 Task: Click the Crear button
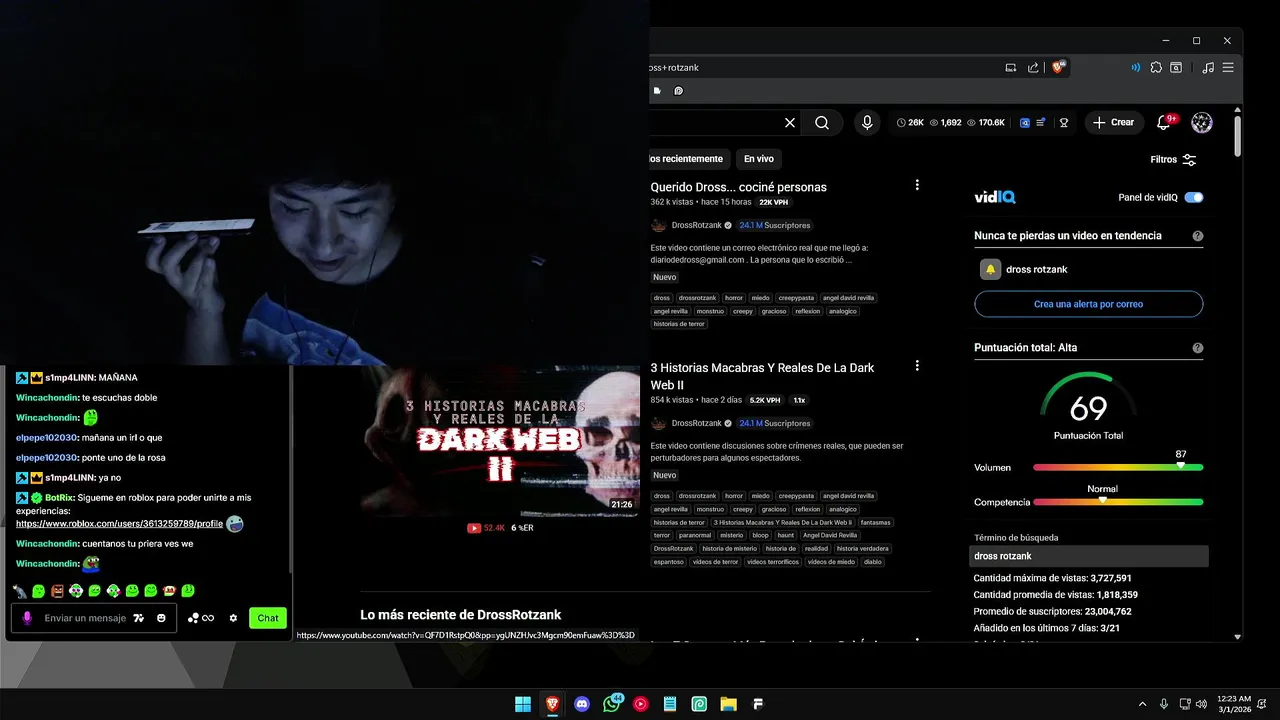pyautogui.click(x=1114, y=122)
